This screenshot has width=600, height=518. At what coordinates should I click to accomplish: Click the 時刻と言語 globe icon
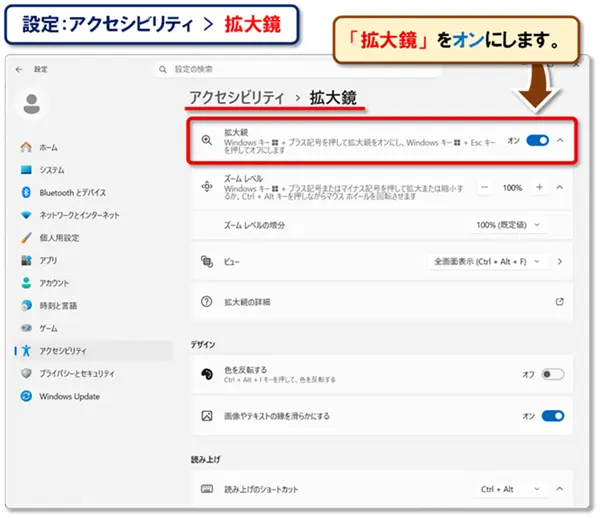[26, 305]
